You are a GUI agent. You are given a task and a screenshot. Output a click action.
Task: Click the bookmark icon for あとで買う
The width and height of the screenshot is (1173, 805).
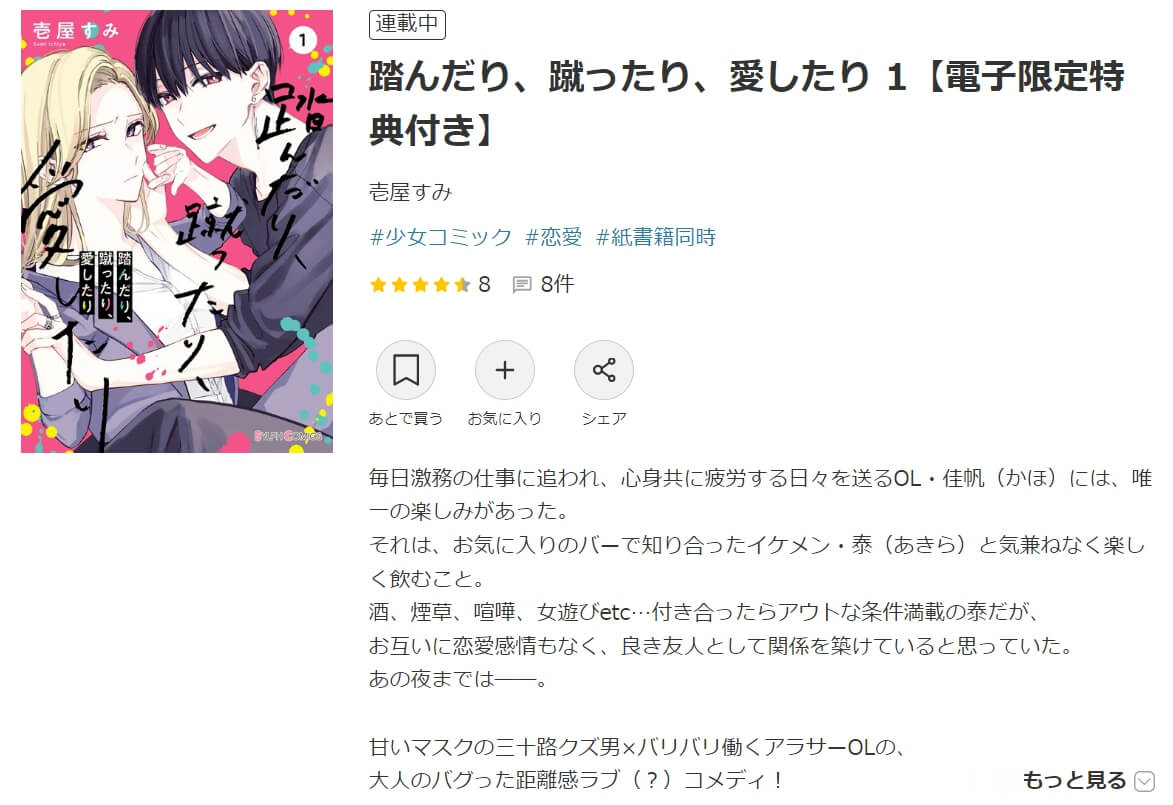click(x=405, y=370)
